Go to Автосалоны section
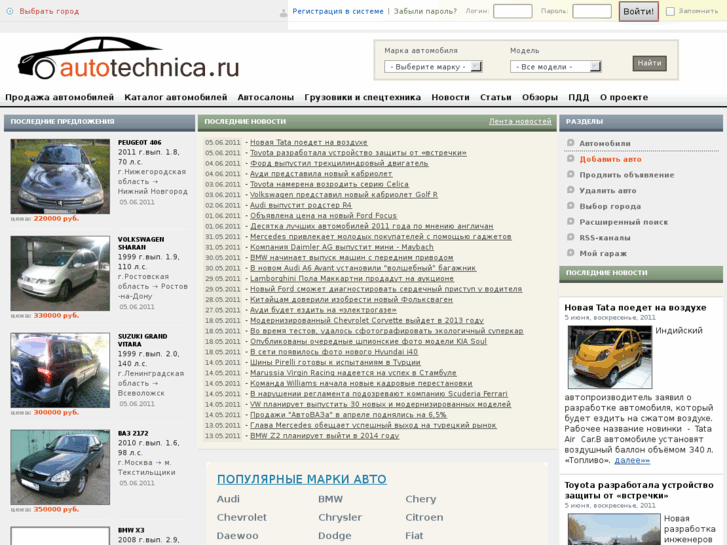Image resolution: width=727 pixels, height=545 pixels. tap(266, 97)
